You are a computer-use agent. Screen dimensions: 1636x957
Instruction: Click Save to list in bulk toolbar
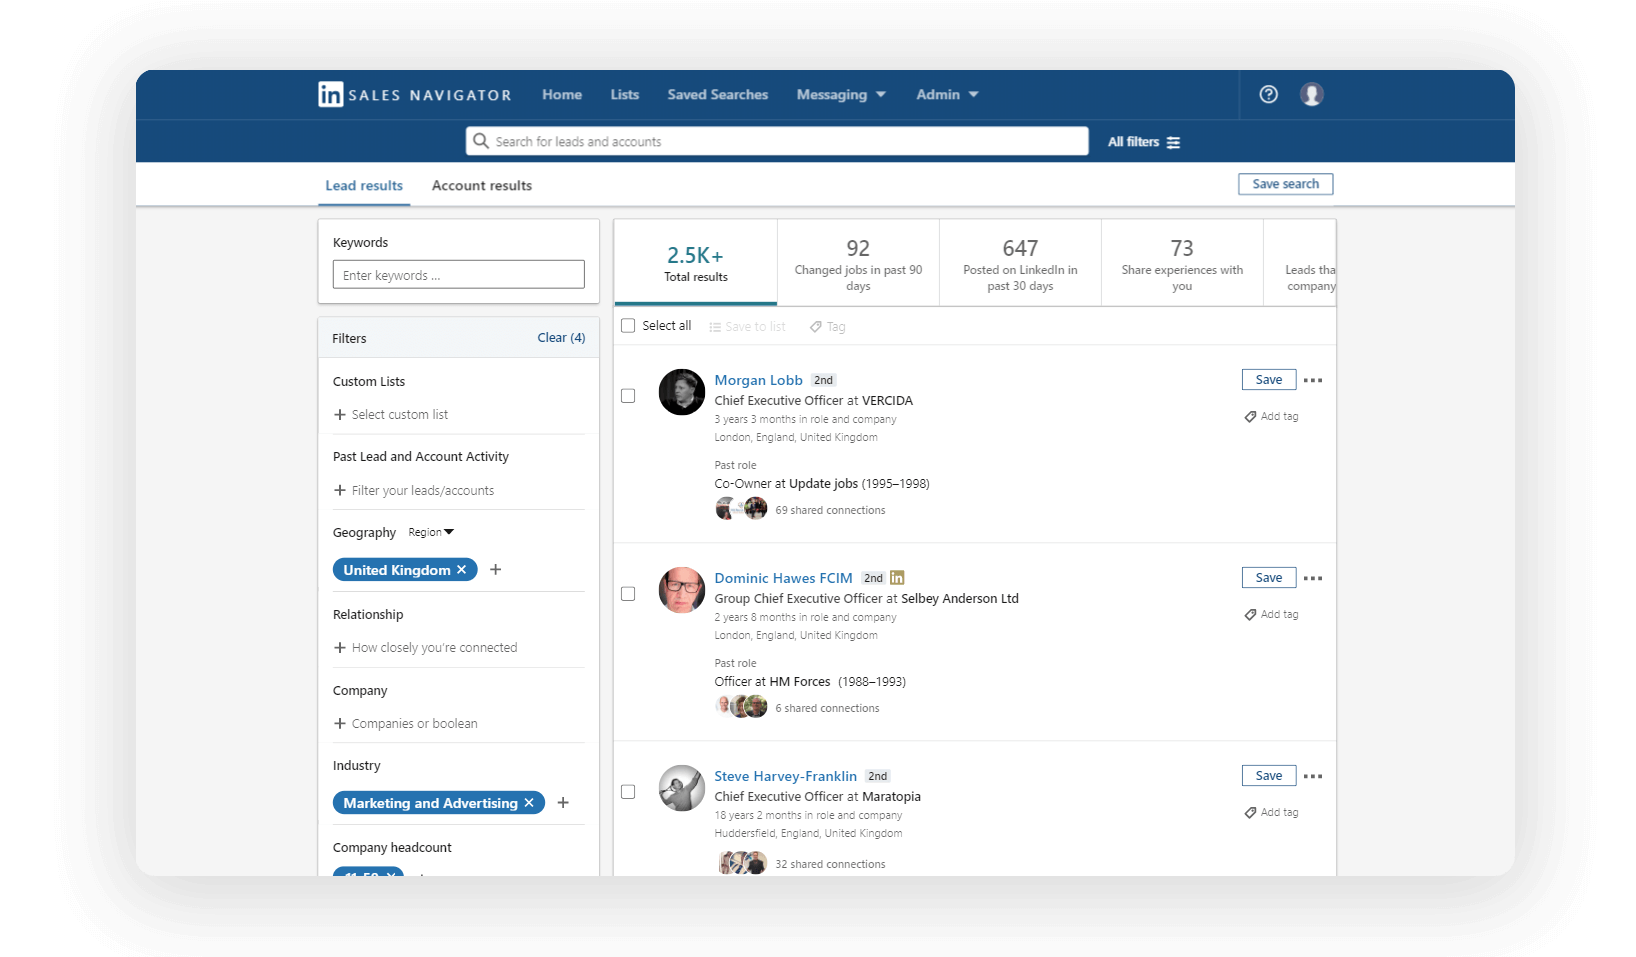click(x=747, y=327)
